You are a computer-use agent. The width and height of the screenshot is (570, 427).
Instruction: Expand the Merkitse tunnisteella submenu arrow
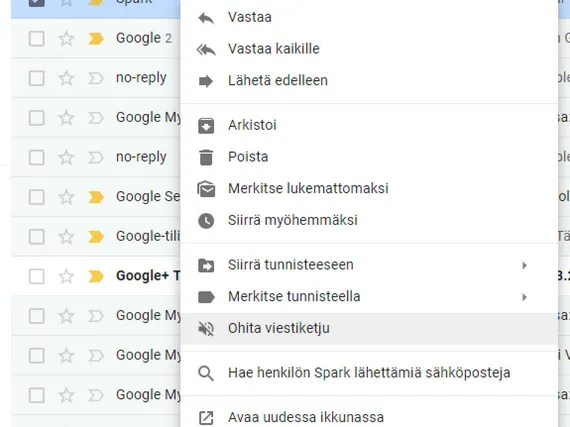click(524, 297)
